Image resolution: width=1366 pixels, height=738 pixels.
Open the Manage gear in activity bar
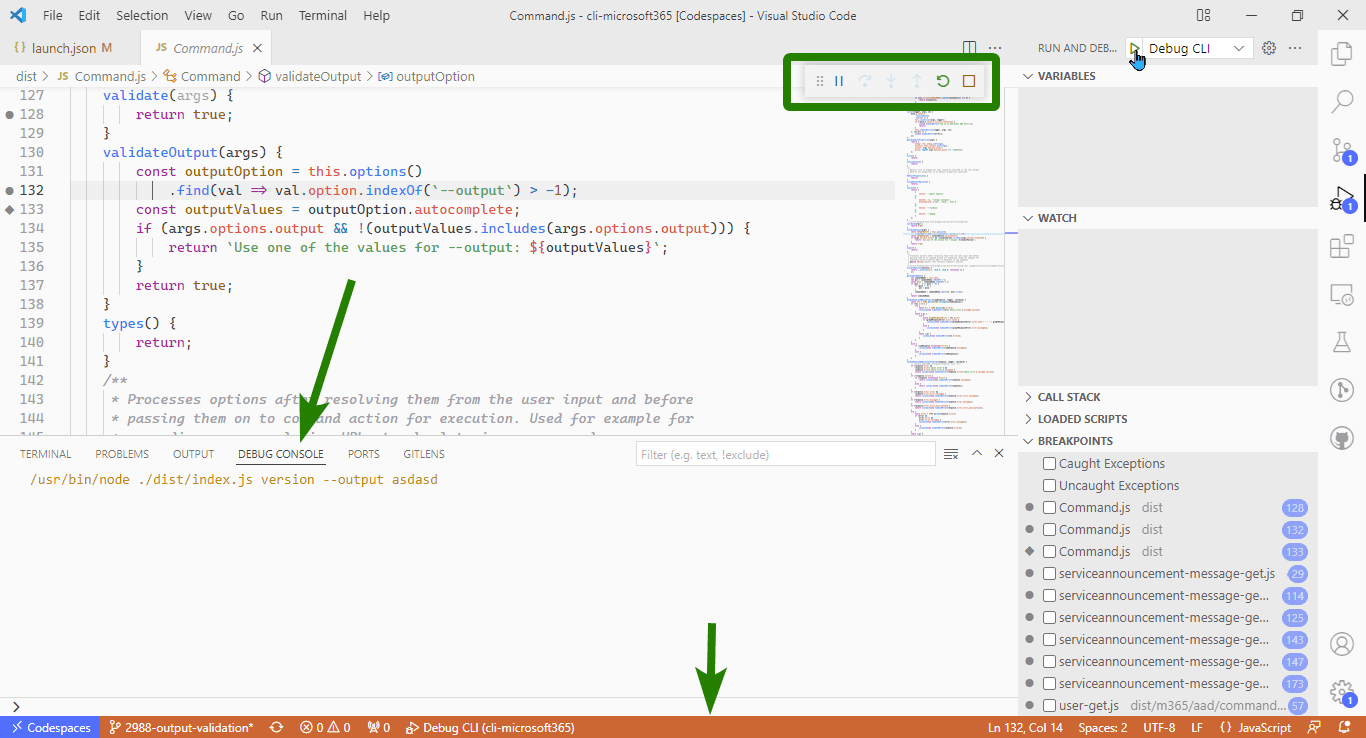tap(1341, 692)
